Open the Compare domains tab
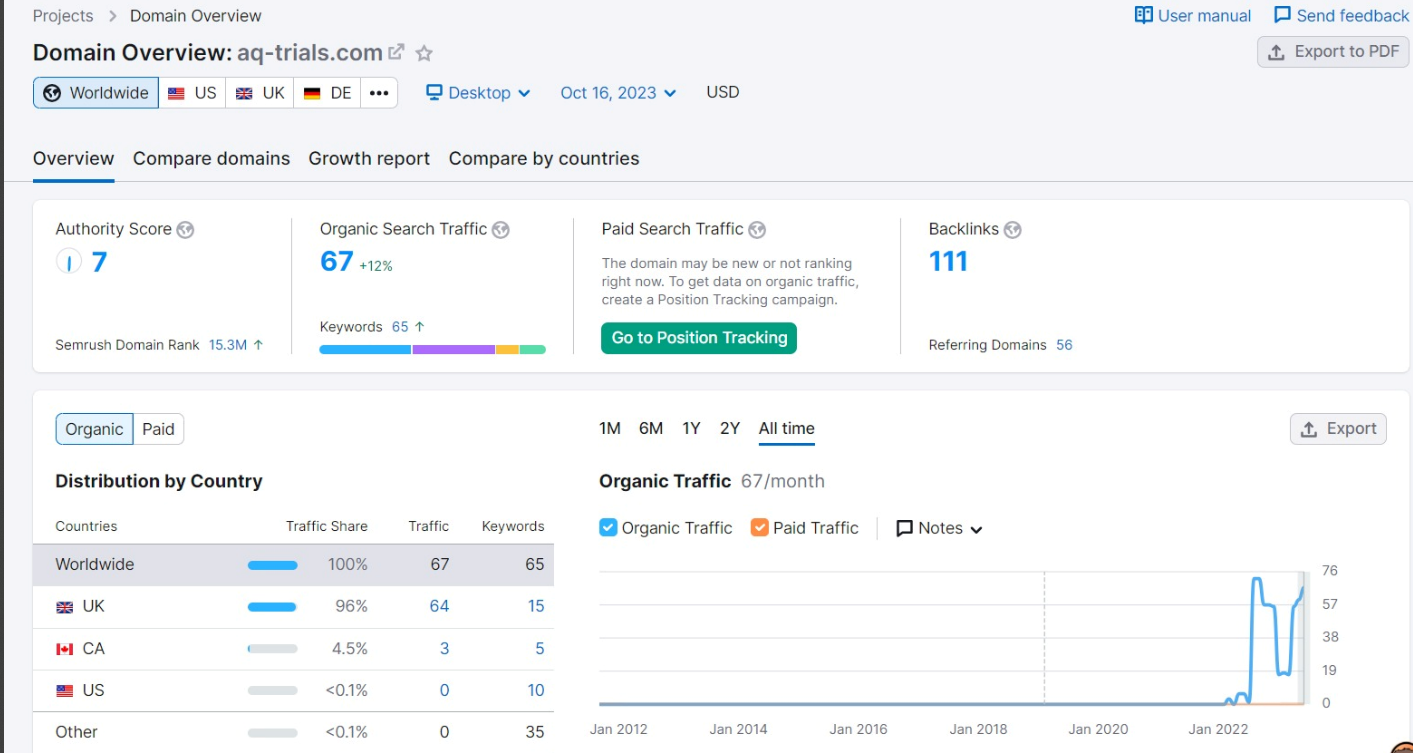The width and height of the screenshot is (1413, 753). [x=211, y=158]
